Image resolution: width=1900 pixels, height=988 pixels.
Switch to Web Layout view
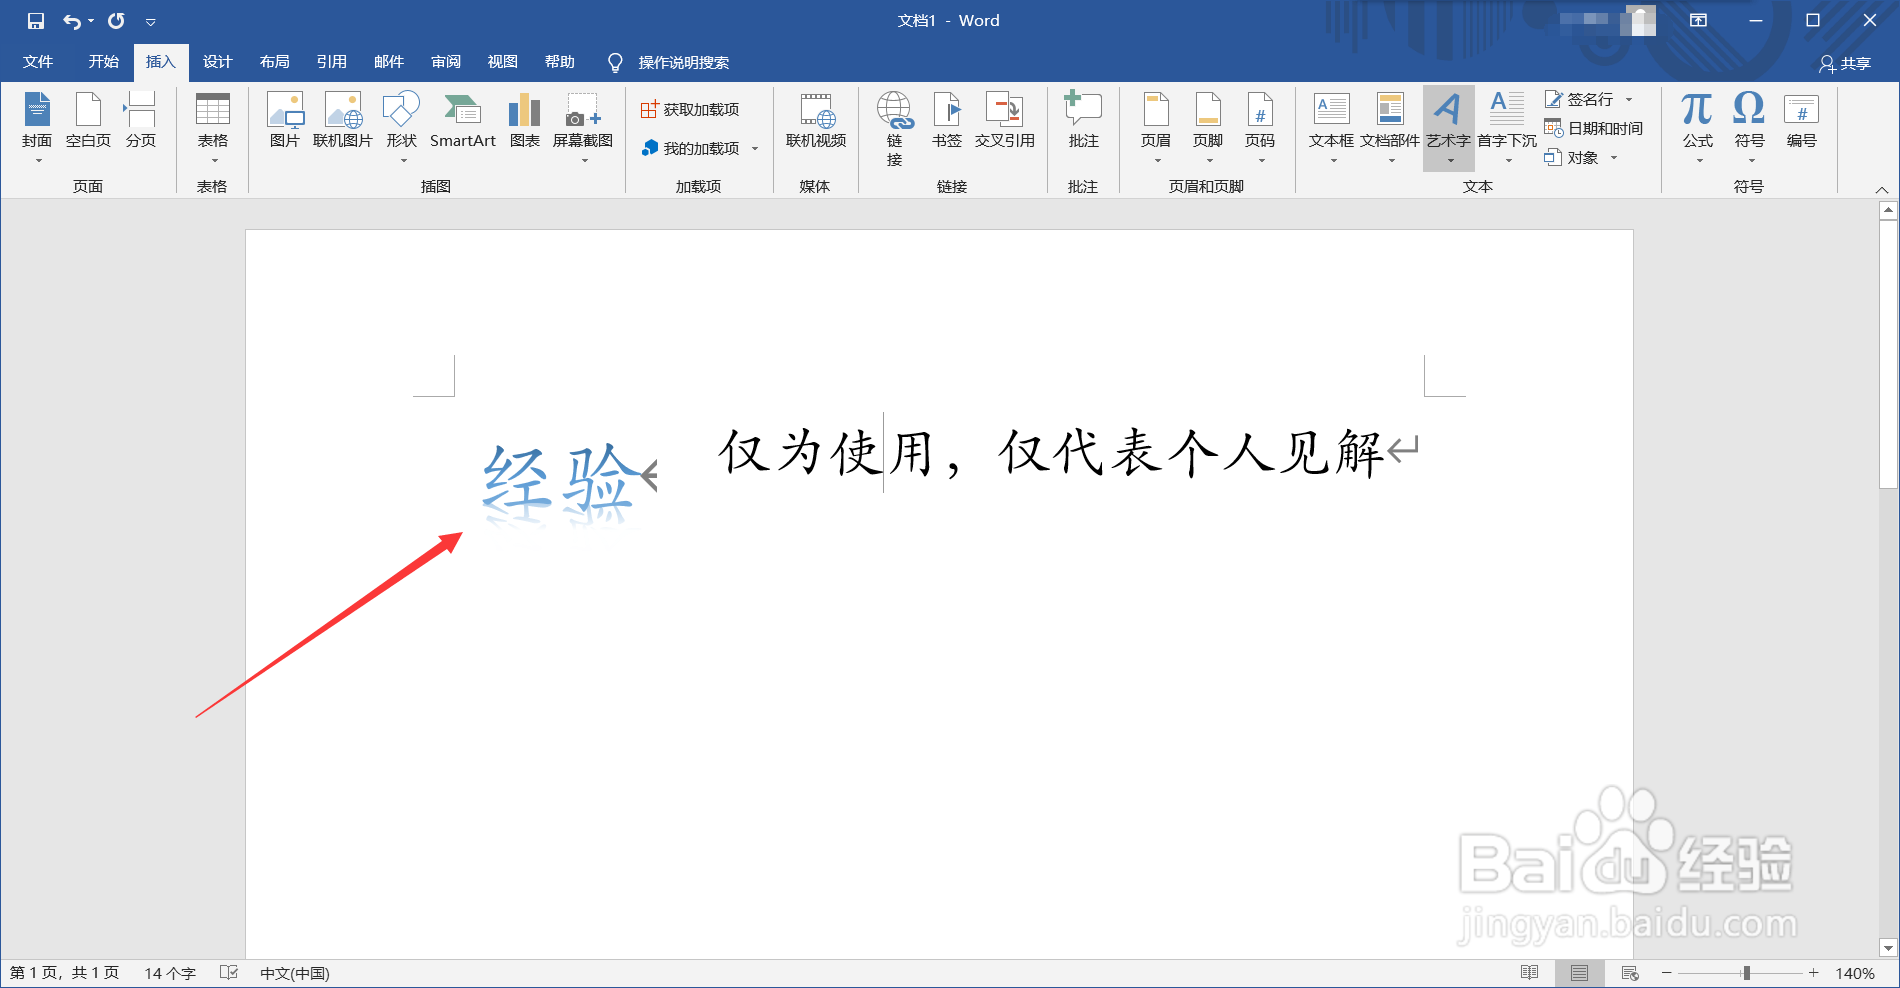point(1630,973)
